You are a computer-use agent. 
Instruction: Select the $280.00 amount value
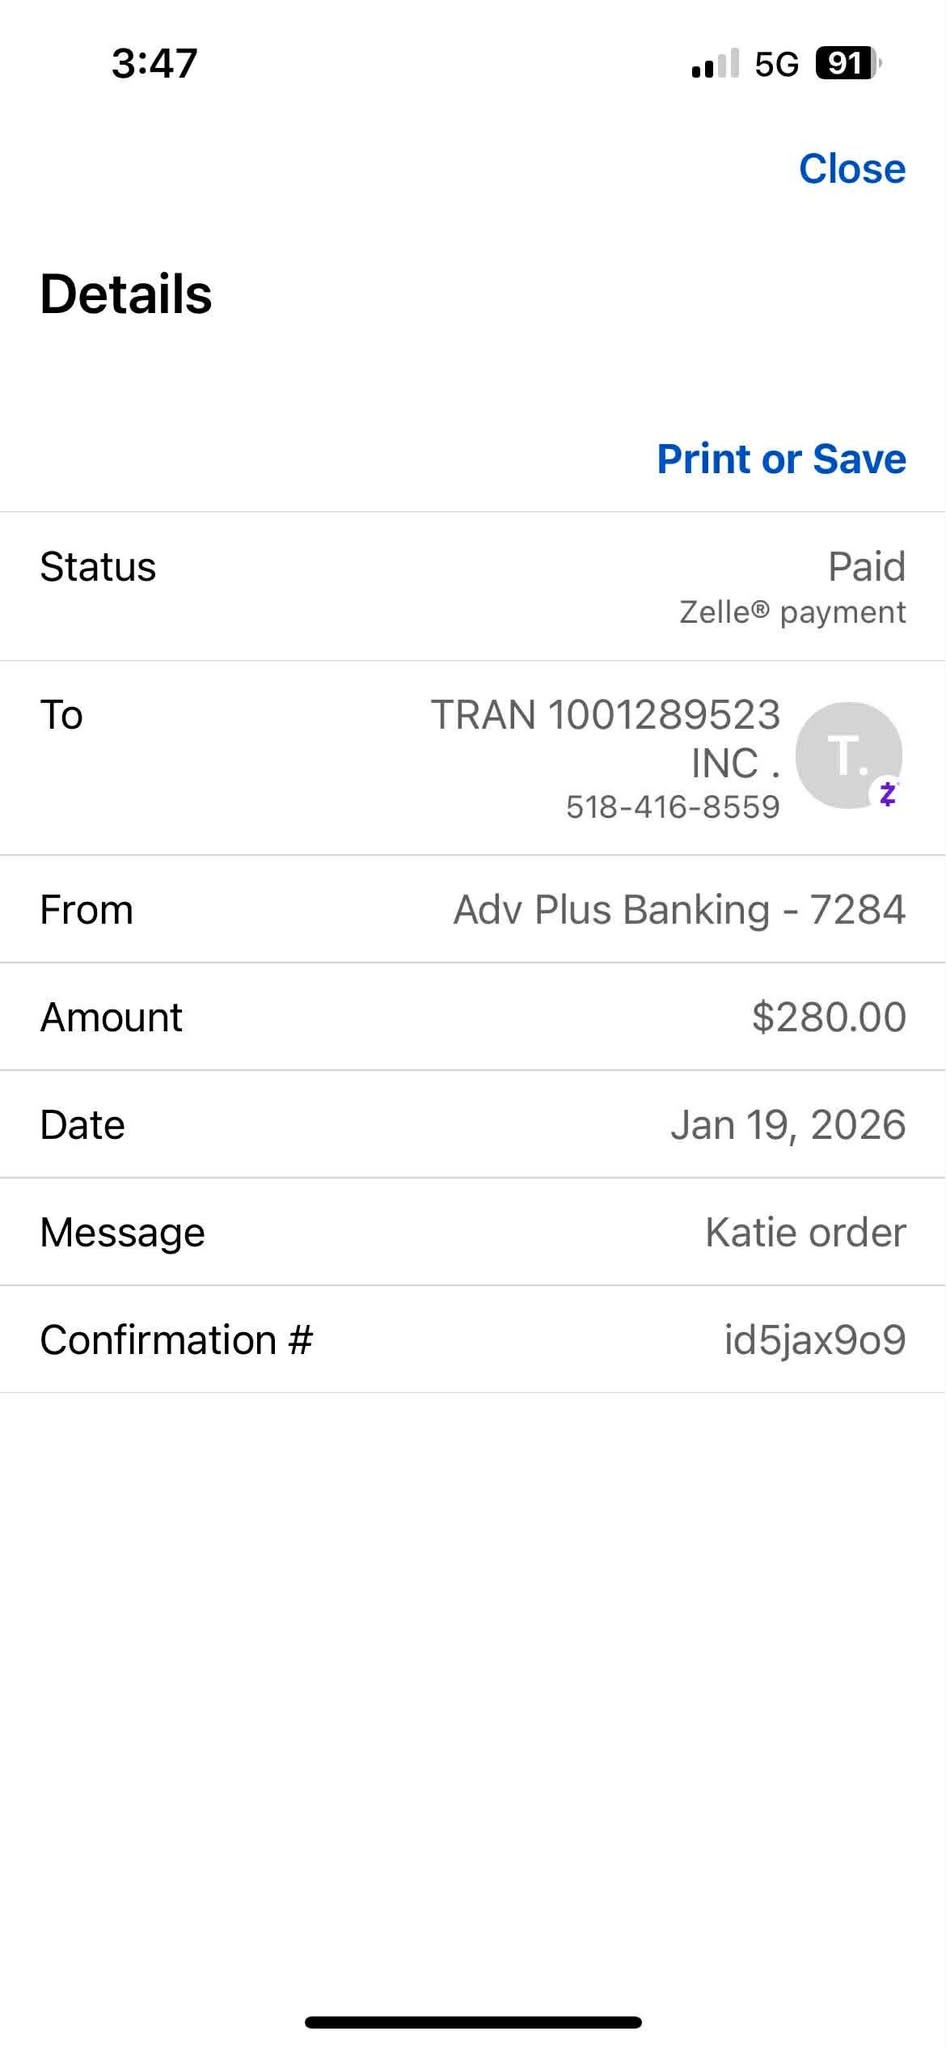point(828,1017)
